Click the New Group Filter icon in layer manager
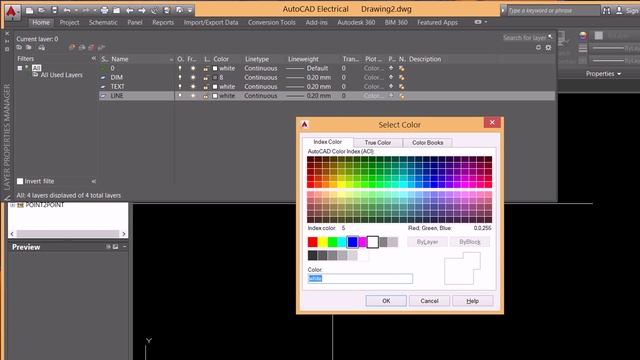 tap(29, 48)
